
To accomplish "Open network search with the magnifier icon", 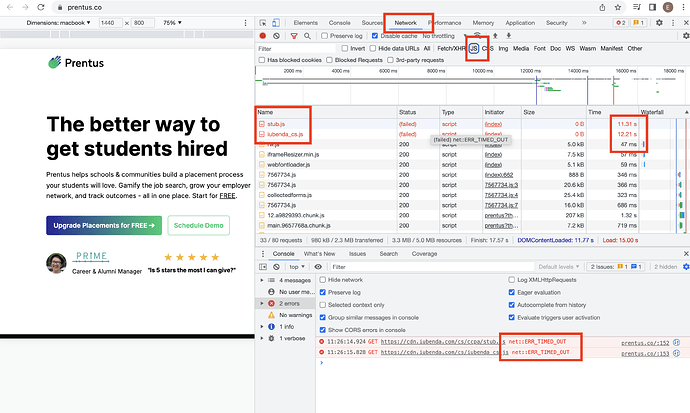I will 307,36.
